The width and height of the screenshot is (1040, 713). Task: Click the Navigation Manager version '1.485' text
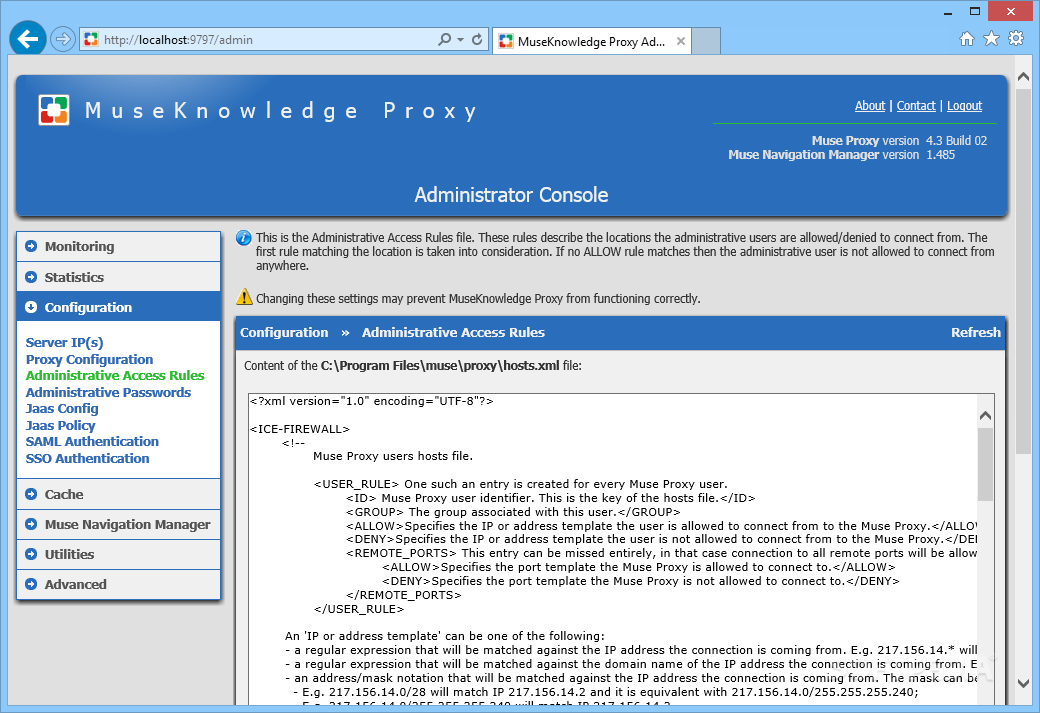tap(941, 155)
